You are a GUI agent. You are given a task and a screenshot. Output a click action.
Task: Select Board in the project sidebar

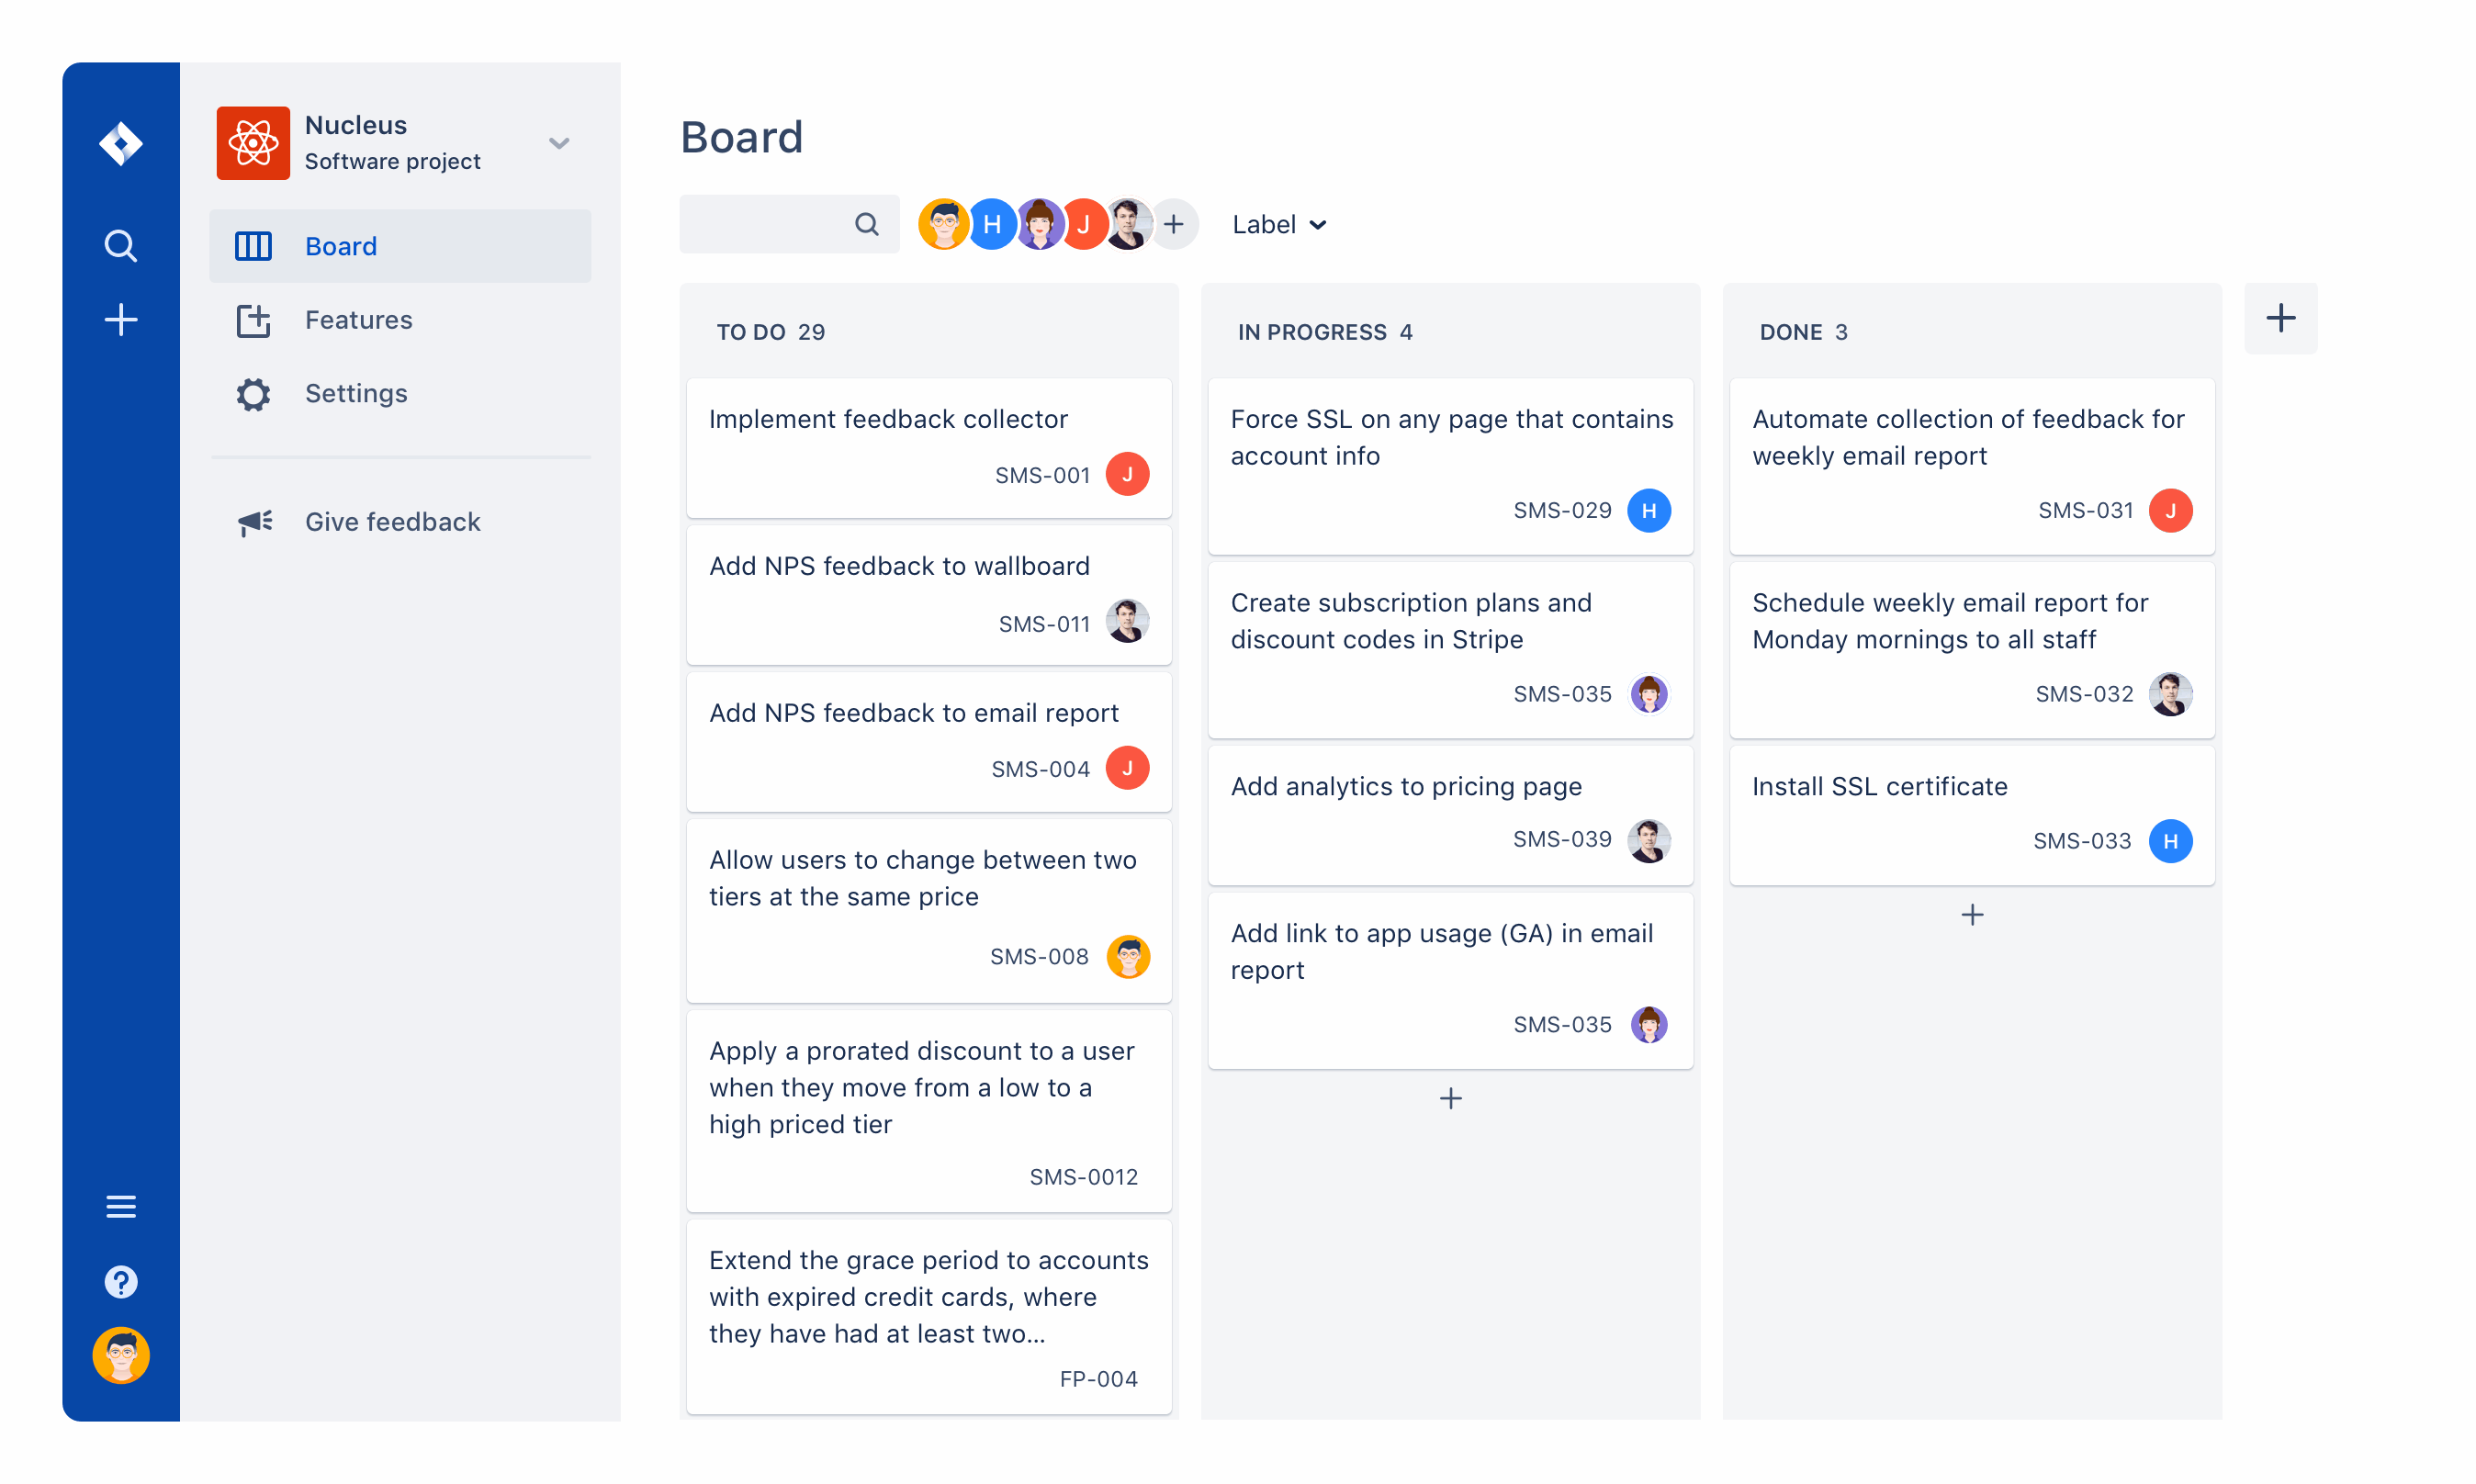(341, 246)
